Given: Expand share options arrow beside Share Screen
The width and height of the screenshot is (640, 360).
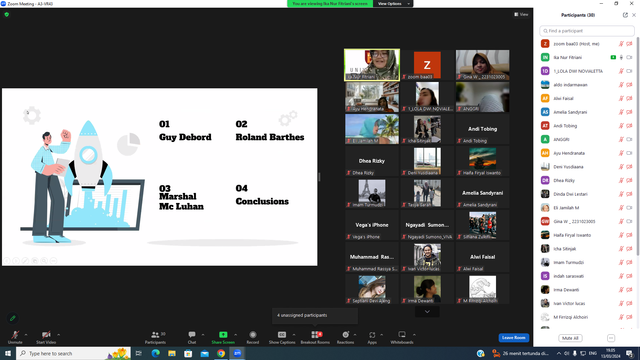Looking at the screenshot, I should pos(236,335).
